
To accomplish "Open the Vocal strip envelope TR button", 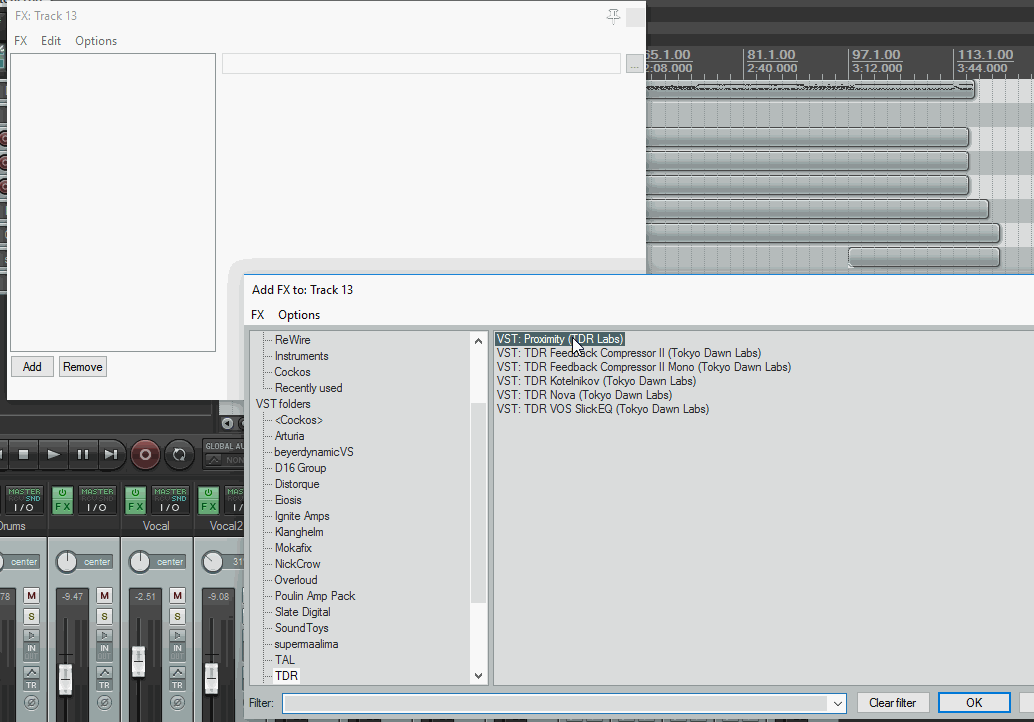I will (x=177, y=678).
